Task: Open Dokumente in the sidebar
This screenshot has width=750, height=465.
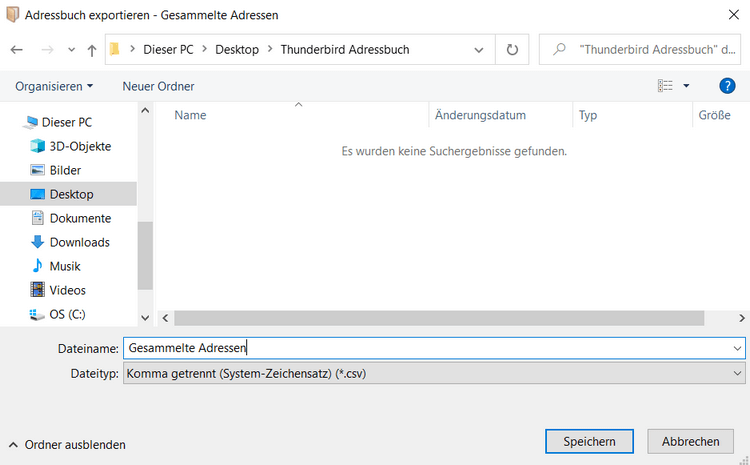Action: (80, 218)
